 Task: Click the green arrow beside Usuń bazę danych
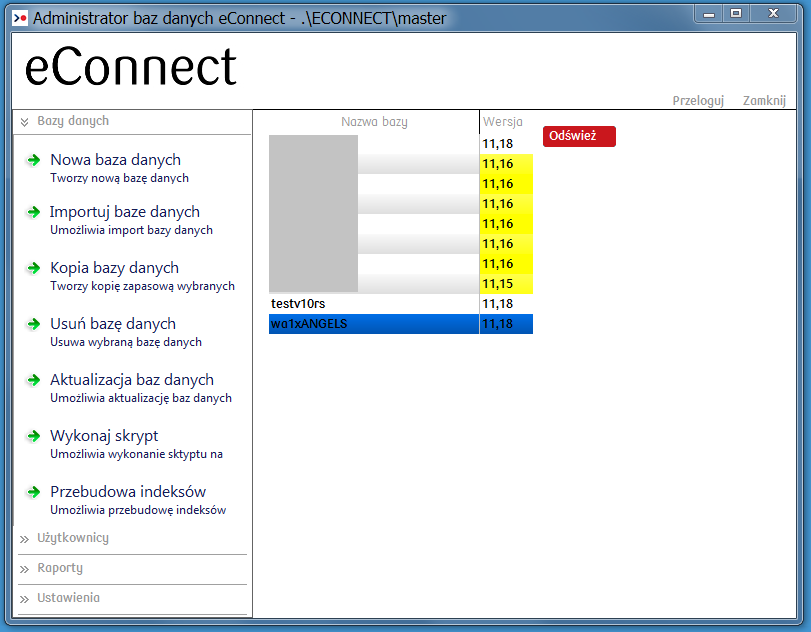(34, 324)
